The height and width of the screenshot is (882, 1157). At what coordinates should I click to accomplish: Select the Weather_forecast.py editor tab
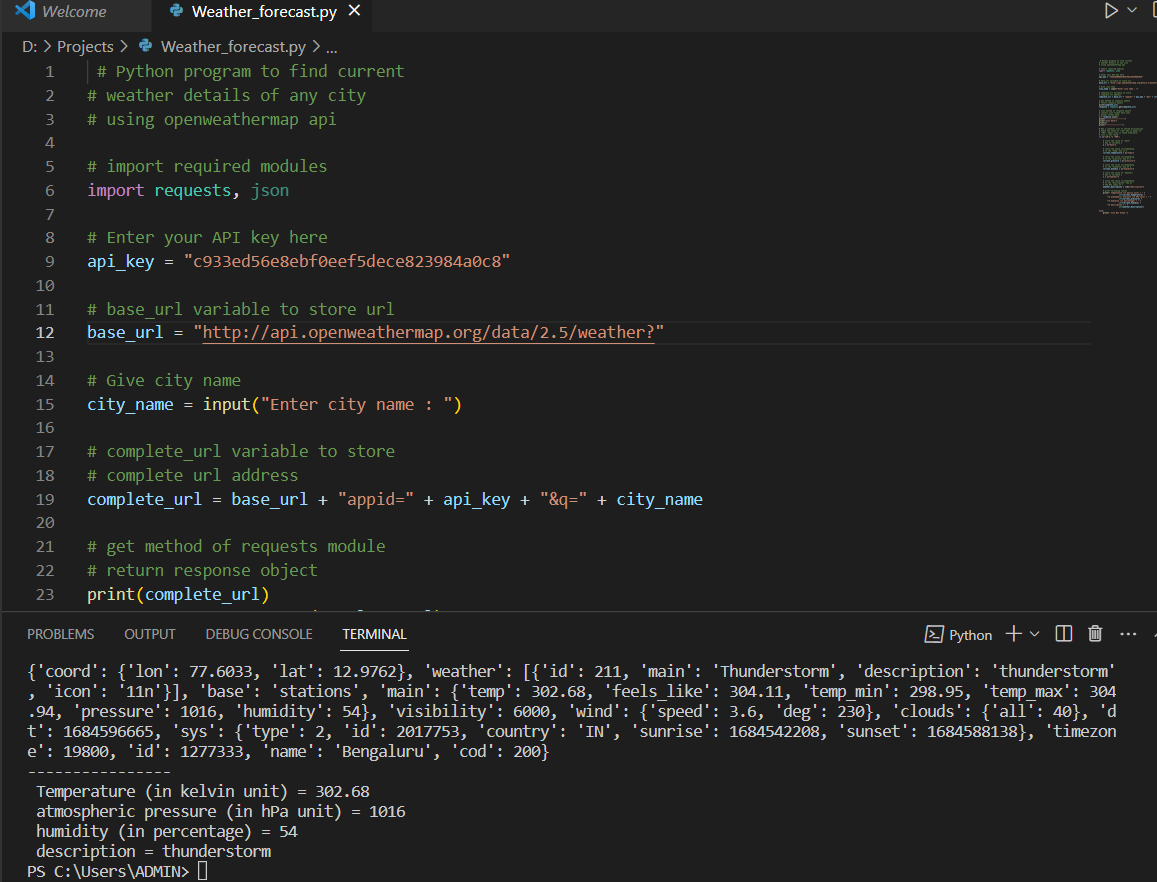263,12
